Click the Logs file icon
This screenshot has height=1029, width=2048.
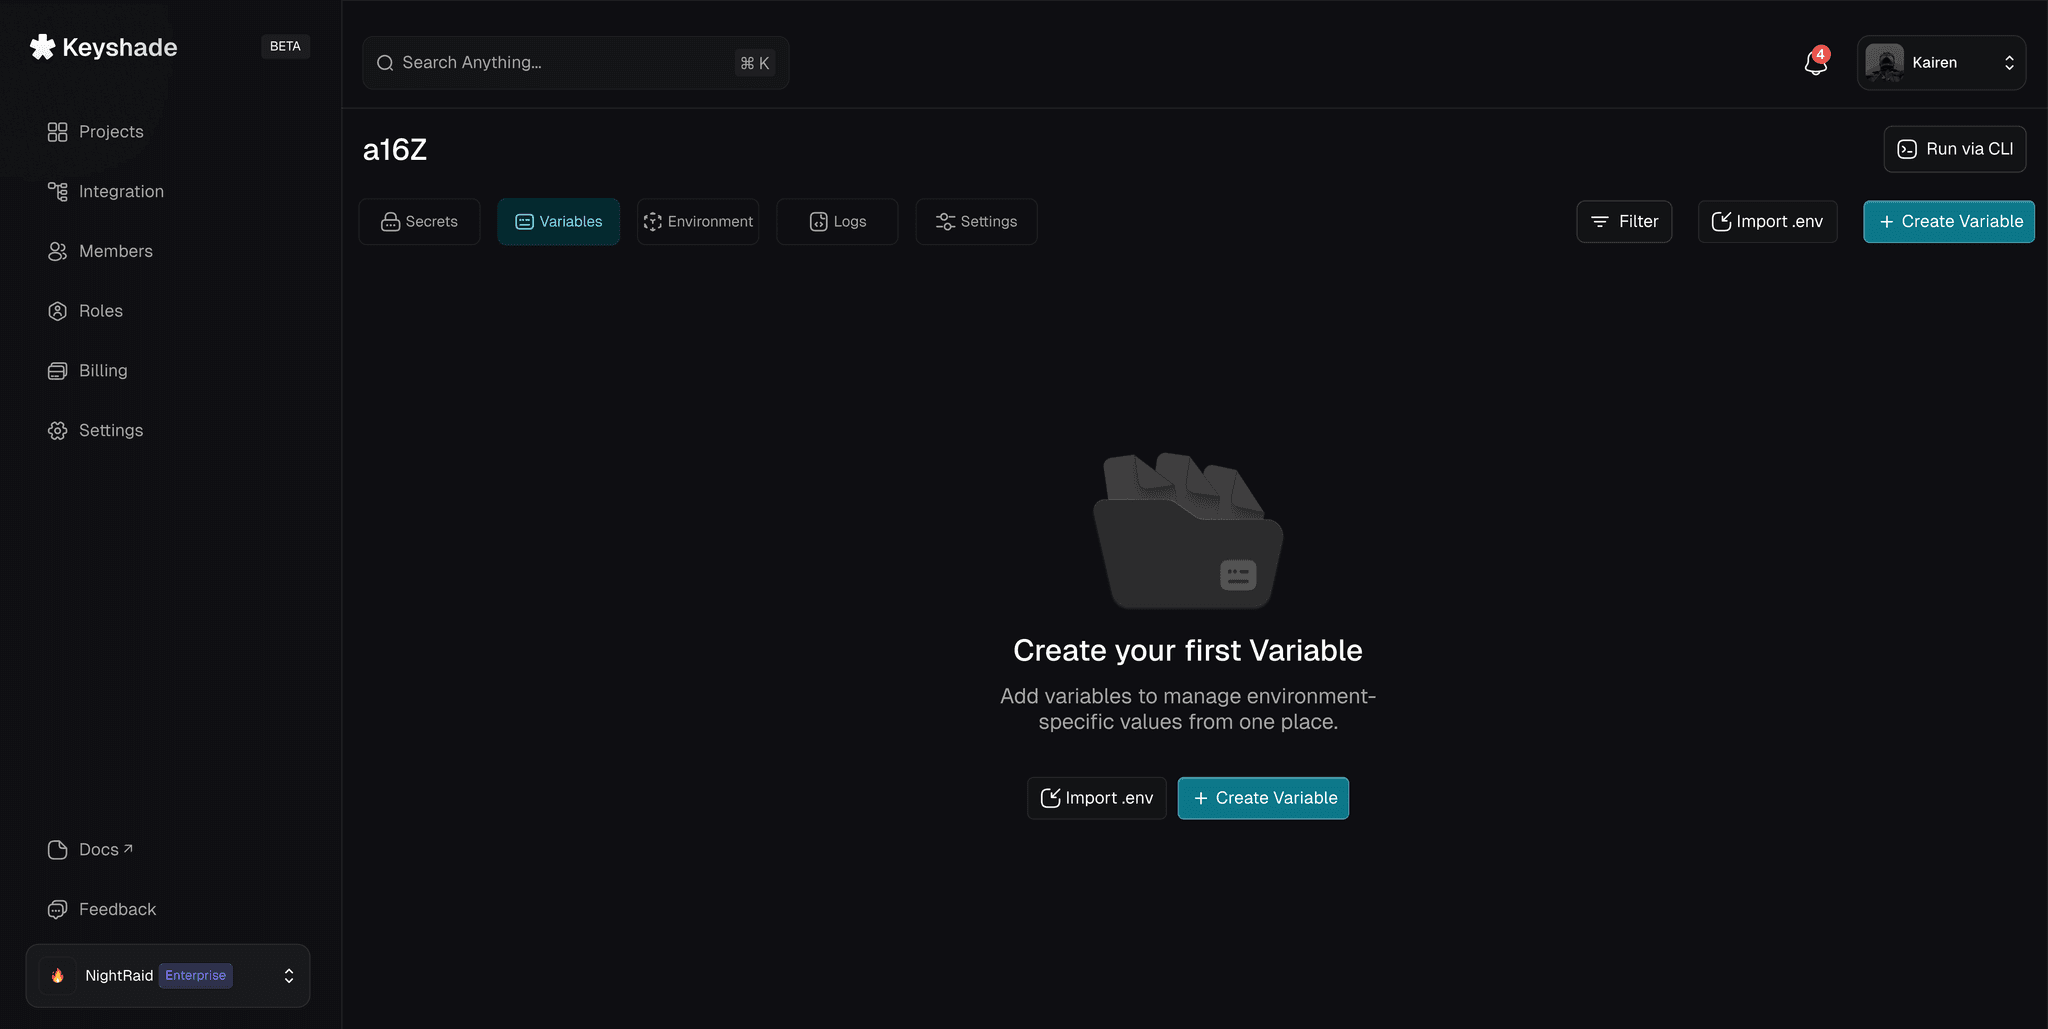click(x=819, y=221)
